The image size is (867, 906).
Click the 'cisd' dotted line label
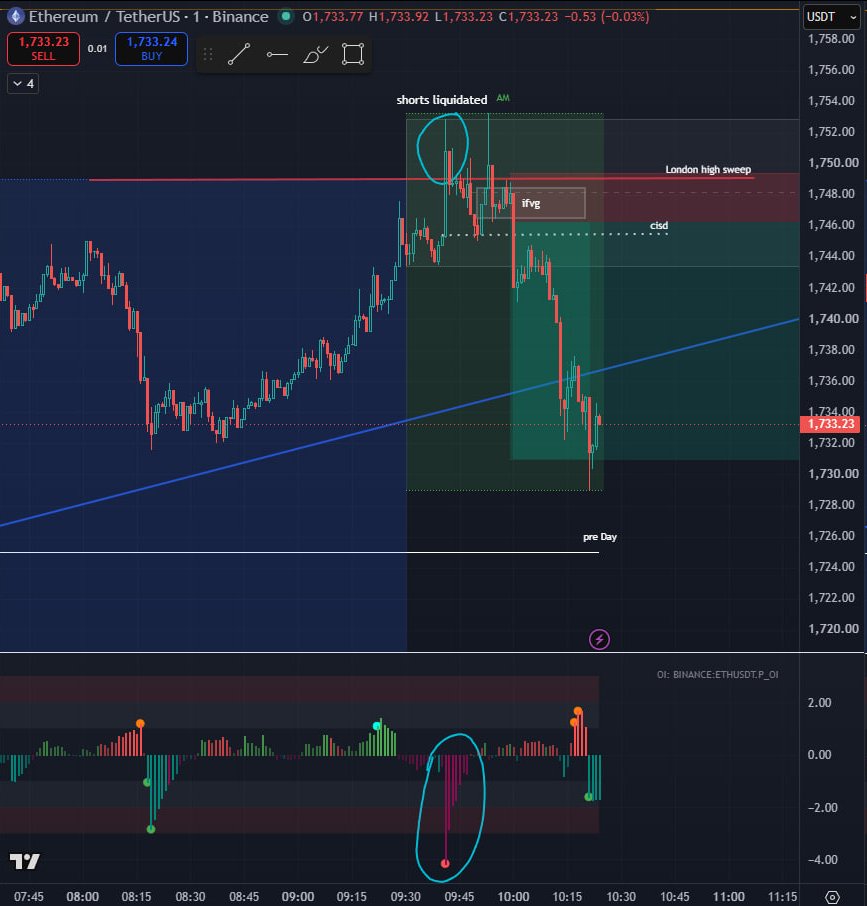click(x=659, y=225)
